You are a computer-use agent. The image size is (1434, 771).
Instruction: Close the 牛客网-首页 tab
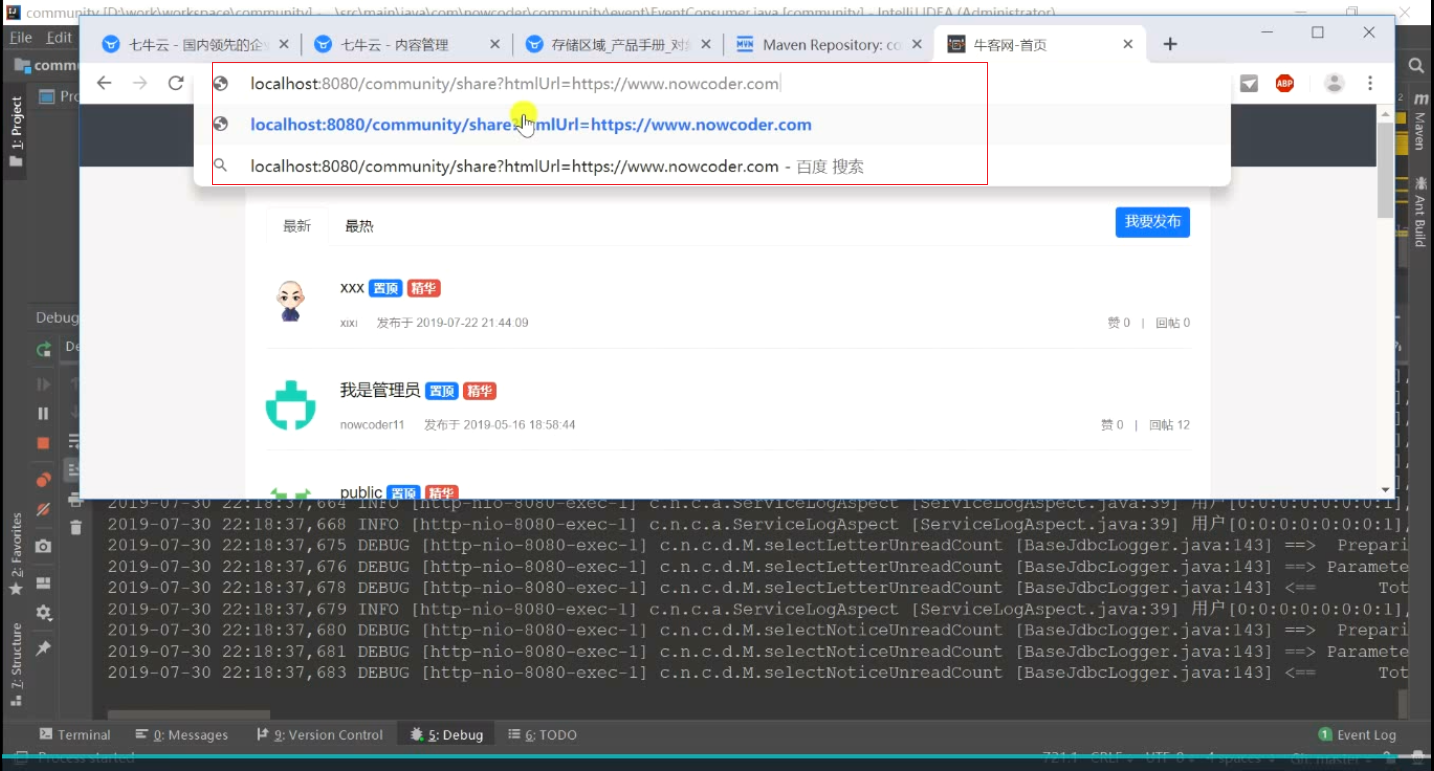pos(1129,44)
